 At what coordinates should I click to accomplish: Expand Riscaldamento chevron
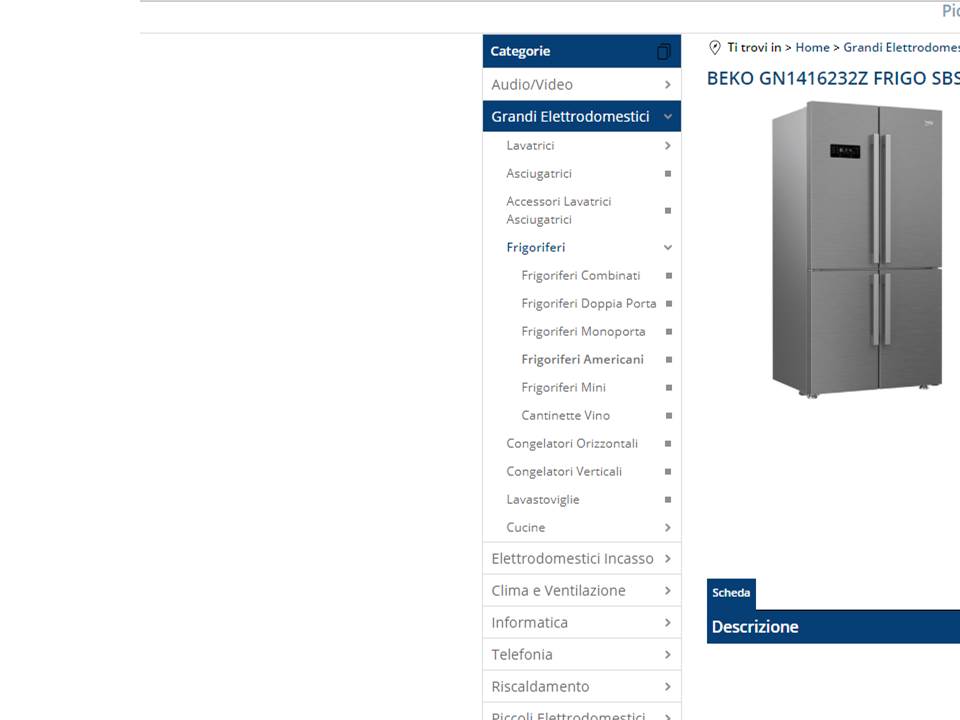tap(668, 687)
